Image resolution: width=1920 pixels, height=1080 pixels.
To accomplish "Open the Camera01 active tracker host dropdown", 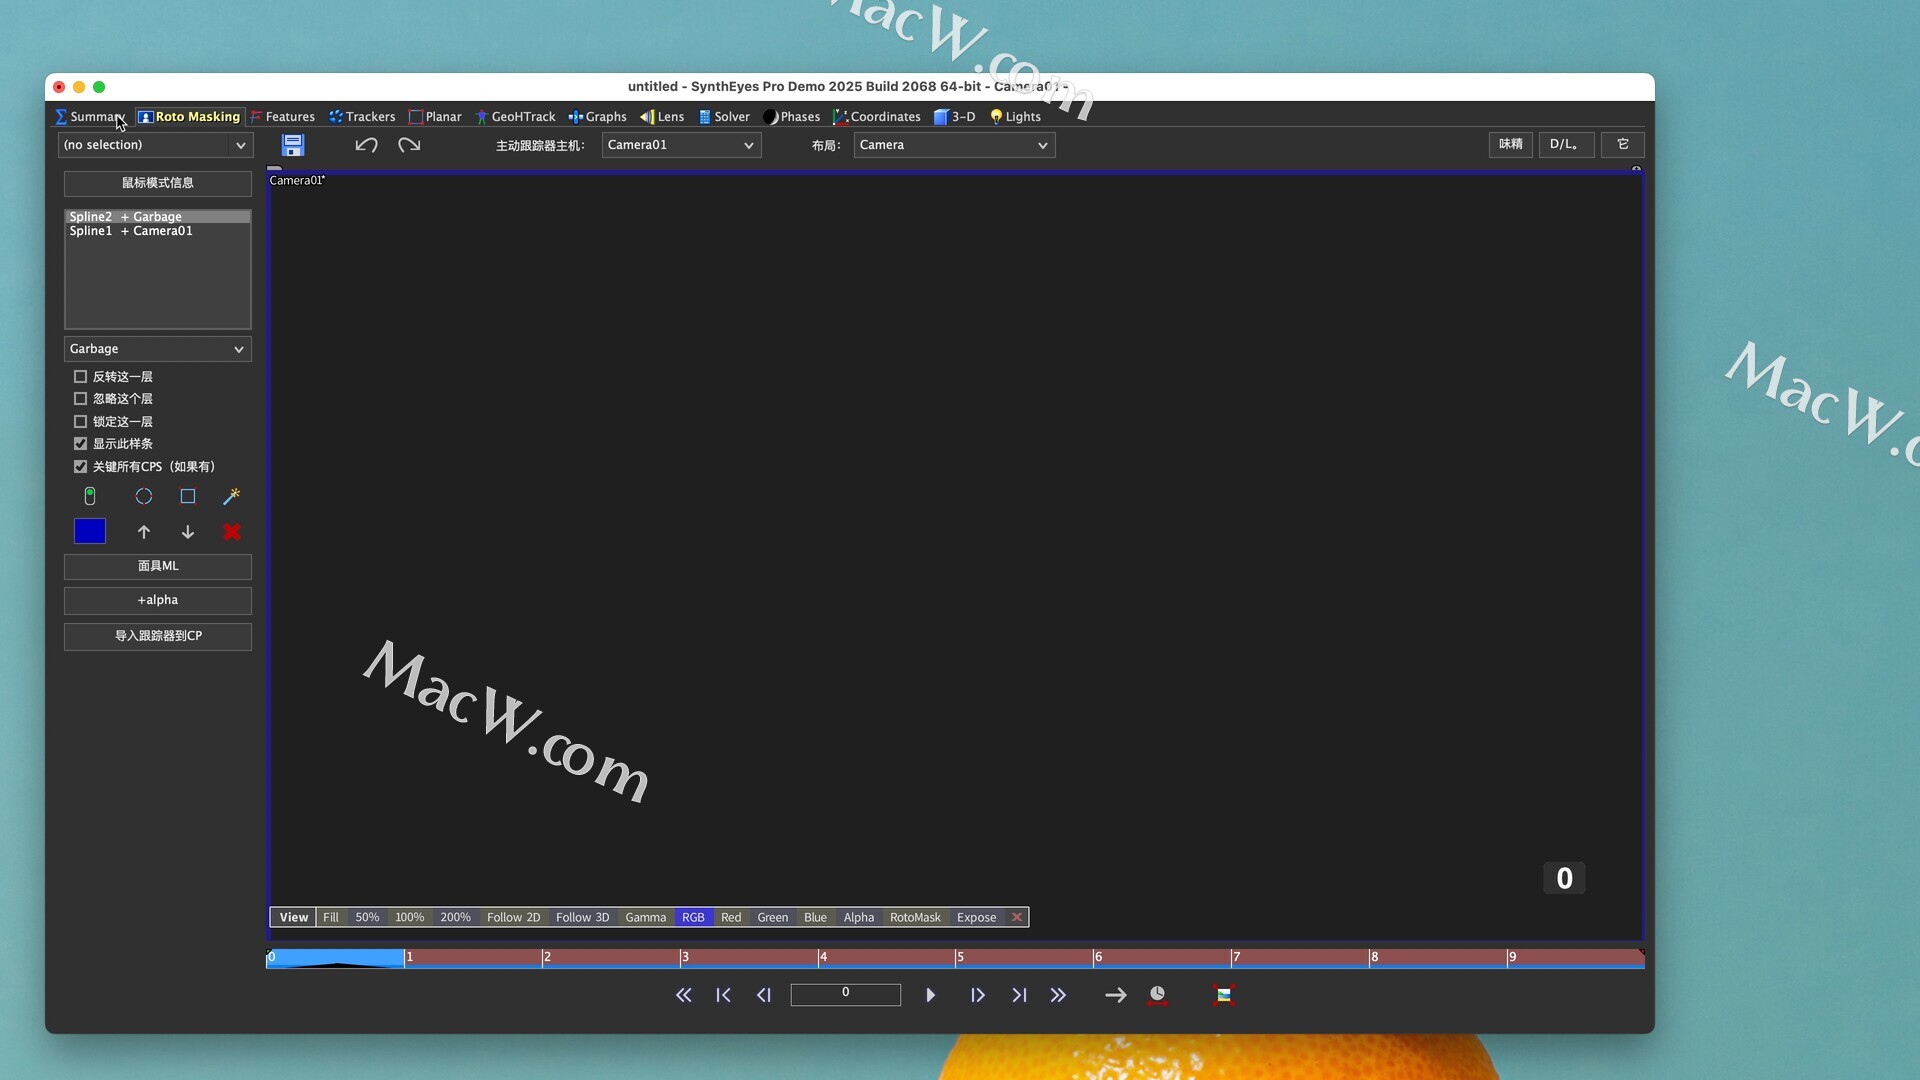I will click(x=682, y=145).
